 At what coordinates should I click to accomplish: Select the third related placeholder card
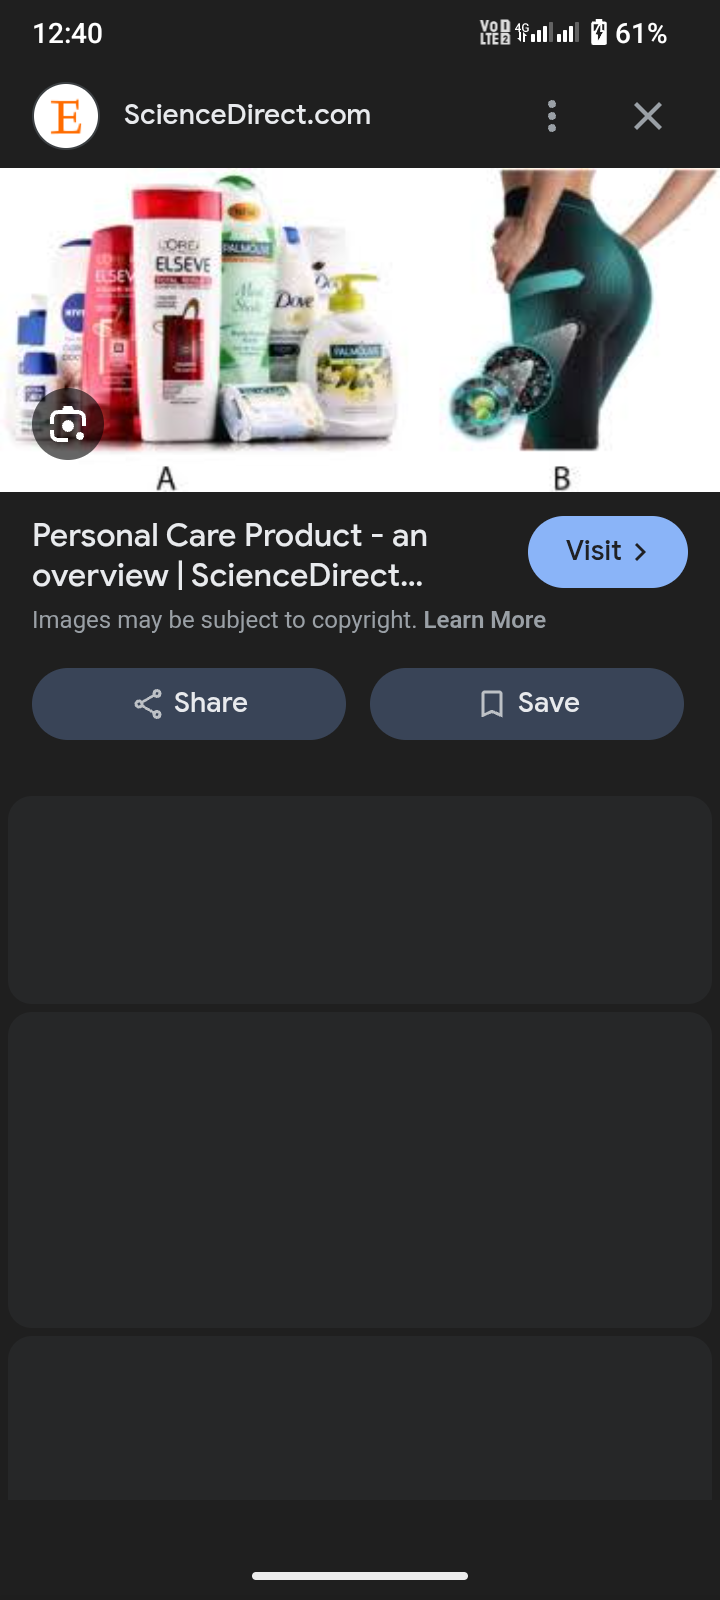(360, 1418)
